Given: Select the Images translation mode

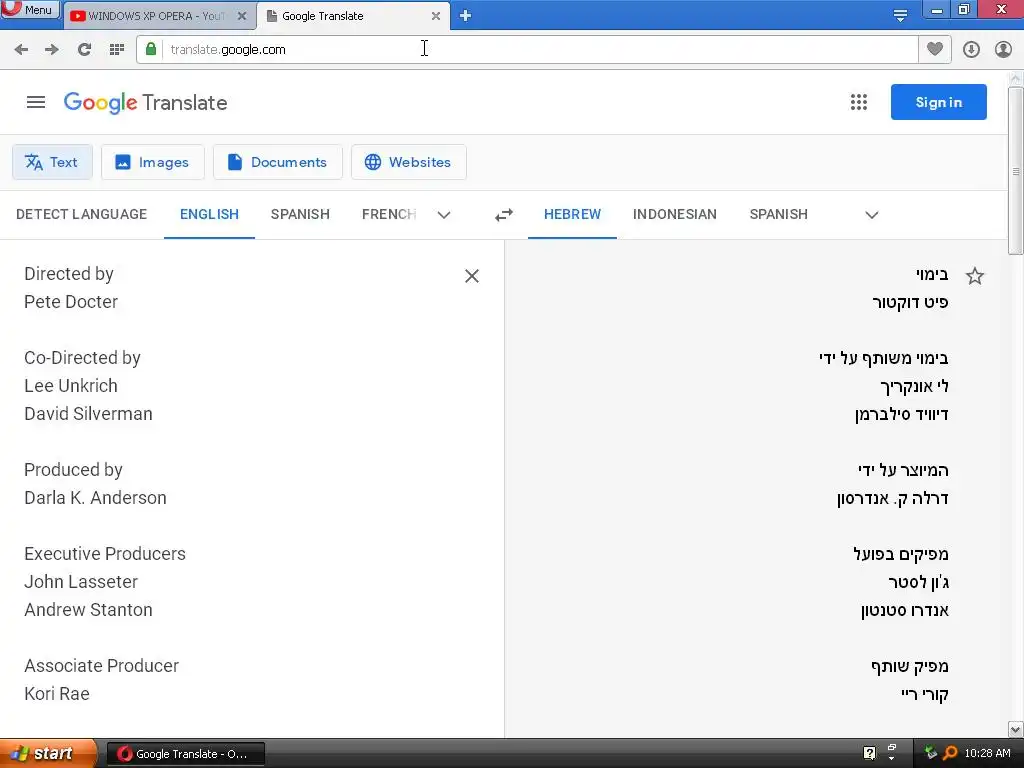Looking at the screenshot, I should pos(153,162).
